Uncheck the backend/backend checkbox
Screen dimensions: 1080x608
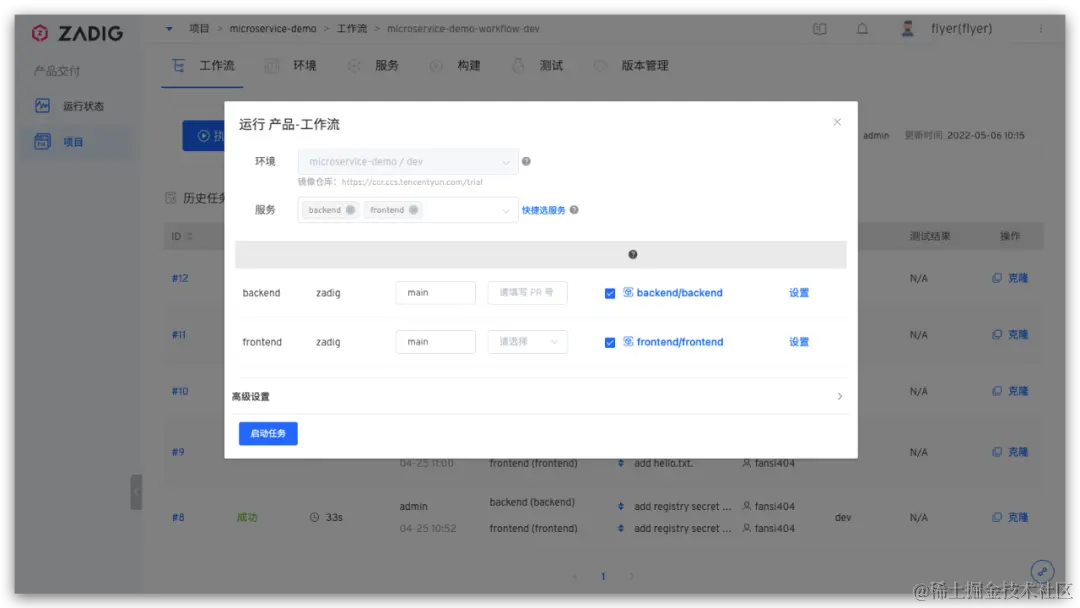[x=610, y=293]
